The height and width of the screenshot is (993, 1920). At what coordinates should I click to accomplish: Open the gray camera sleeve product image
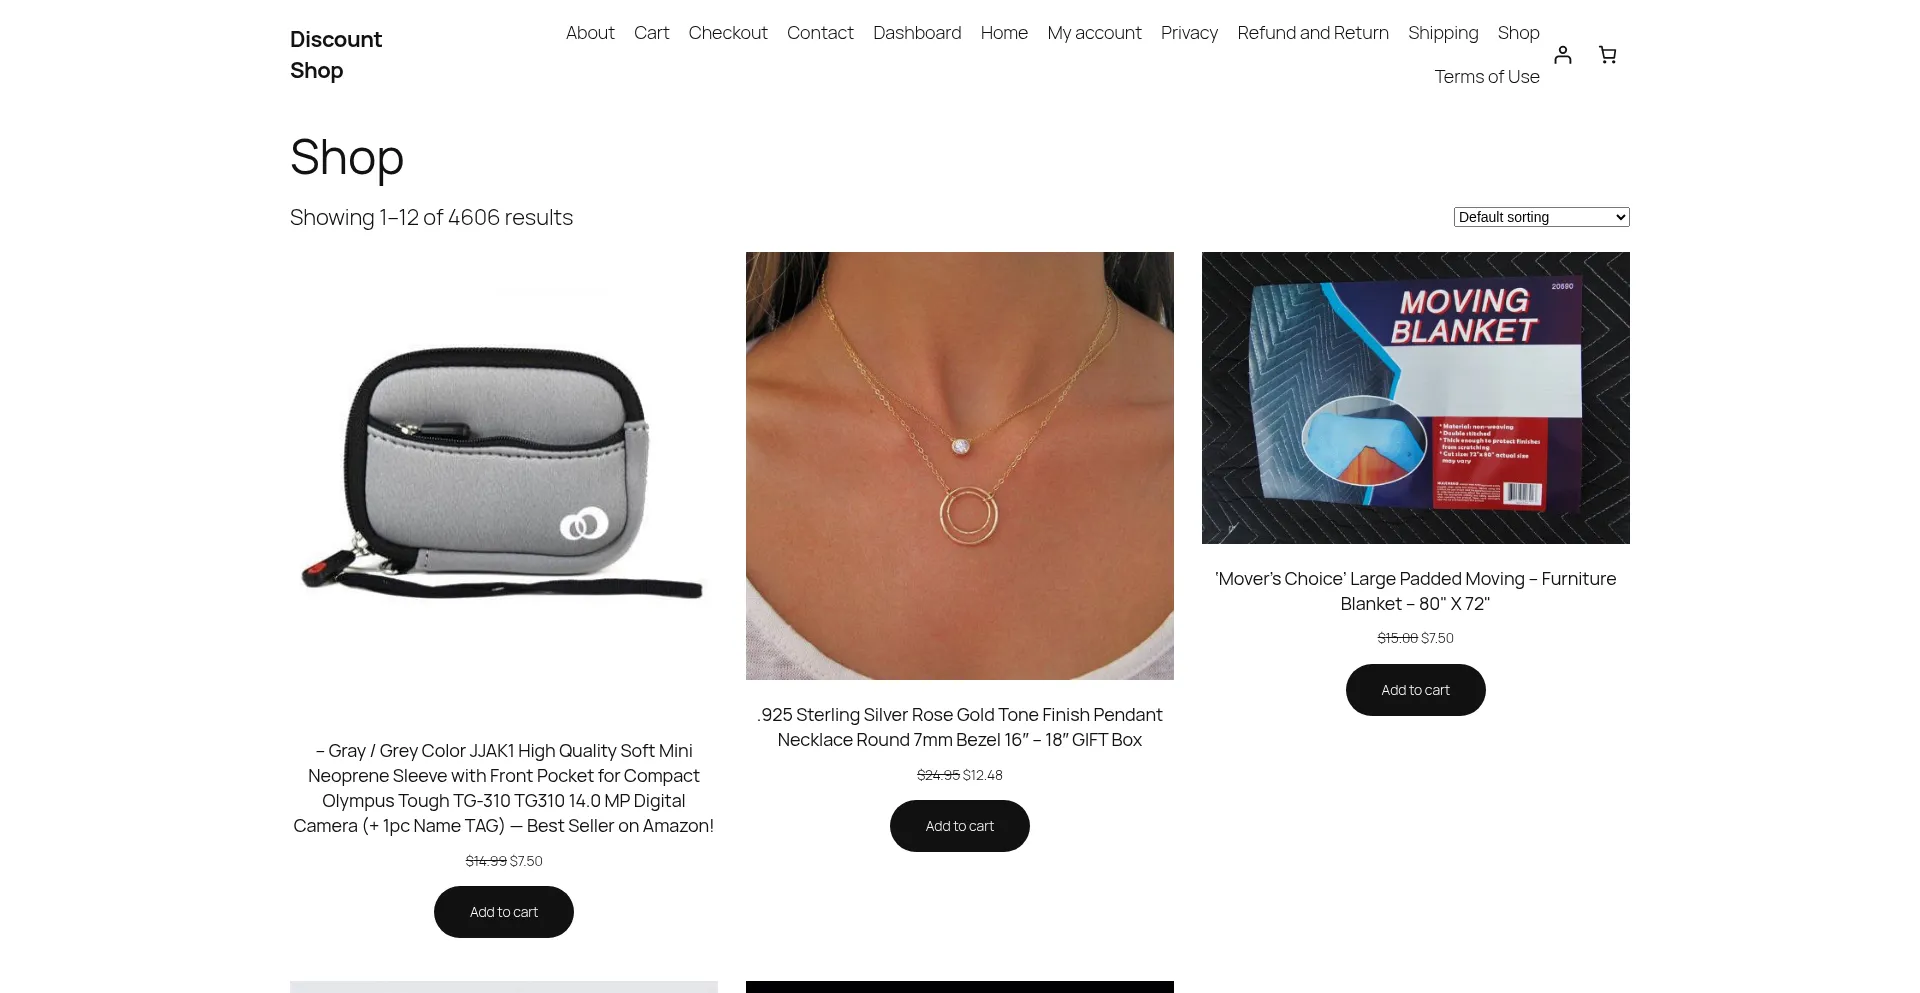tap(504, 466)
